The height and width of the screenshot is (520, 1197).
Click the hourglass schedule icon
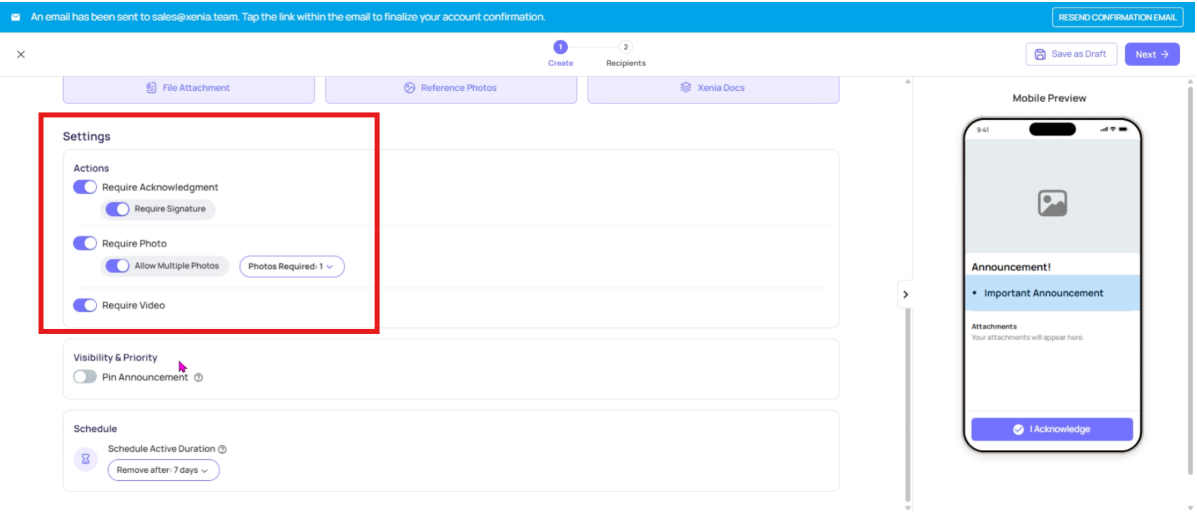pos(85,459)
